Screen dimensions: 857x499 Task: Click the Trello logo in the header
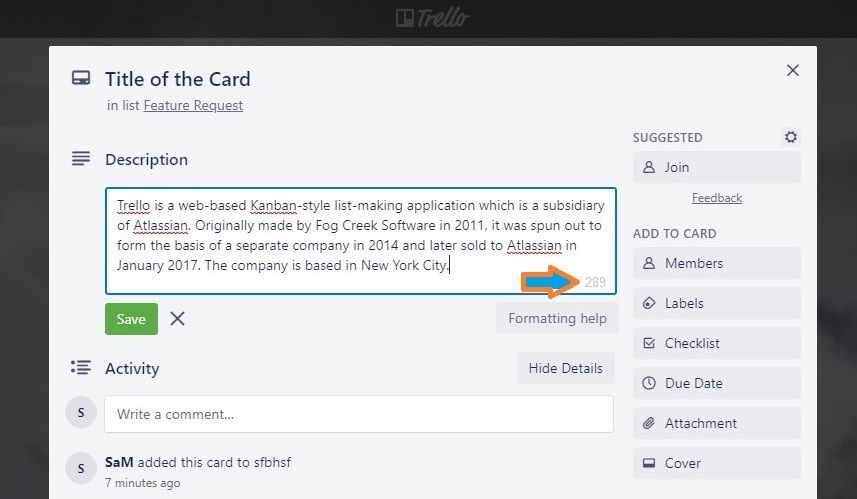(x=432, y=18)
